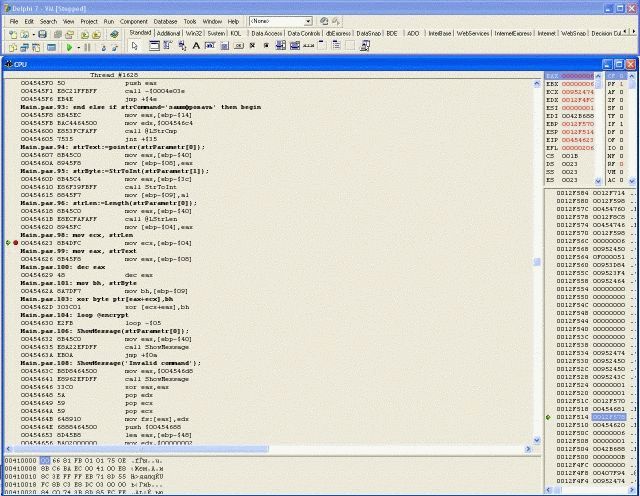Open the Help contents book icon
640x496 pixels.
(114, 34)
